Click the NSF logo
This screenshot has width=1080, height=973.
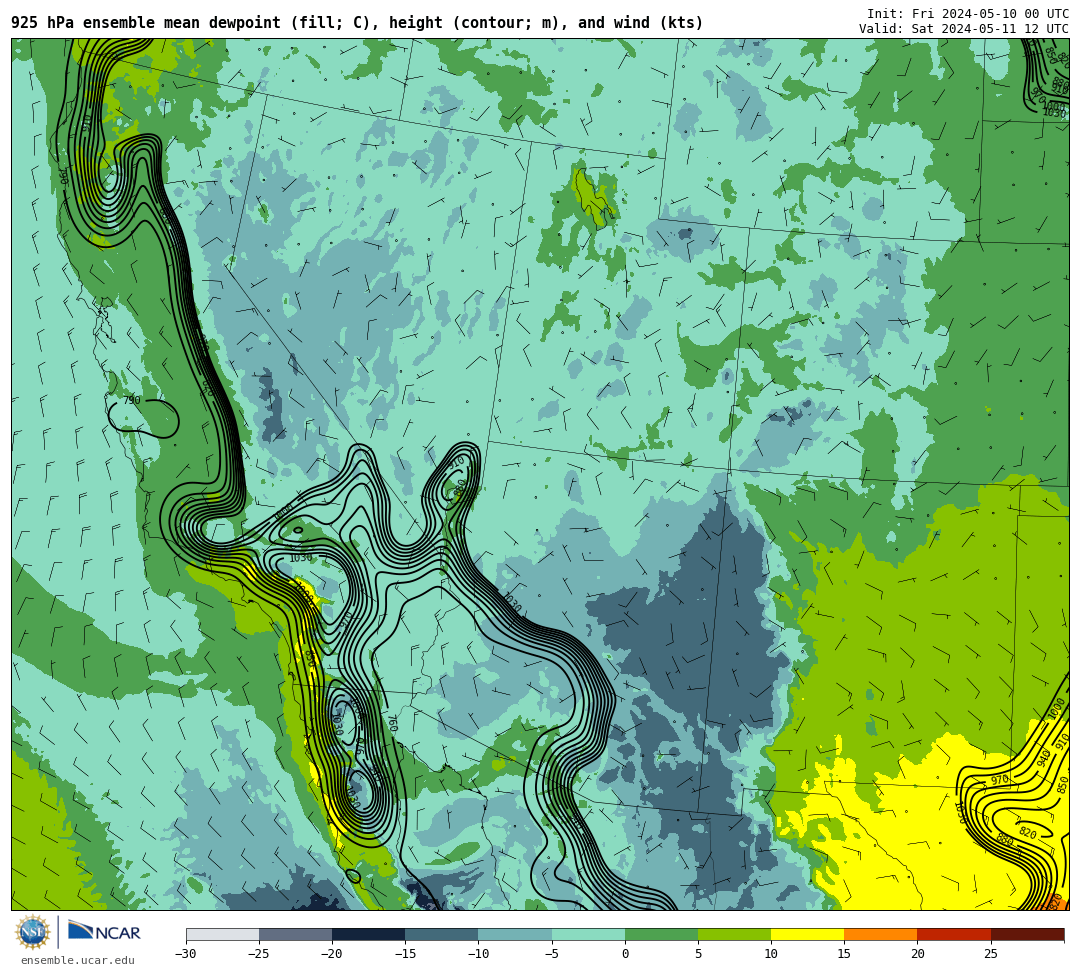click(x=32, y=932)
